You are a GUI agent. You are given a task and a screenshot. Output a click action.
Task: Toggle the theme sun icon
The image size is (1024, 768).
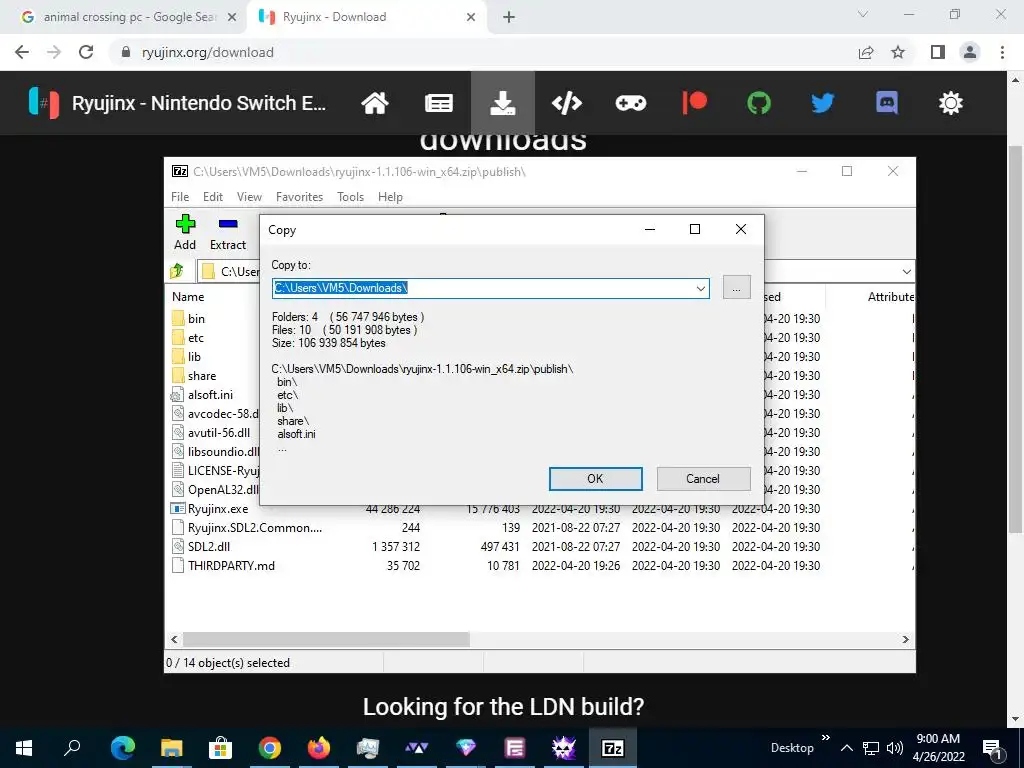[951, 103]
